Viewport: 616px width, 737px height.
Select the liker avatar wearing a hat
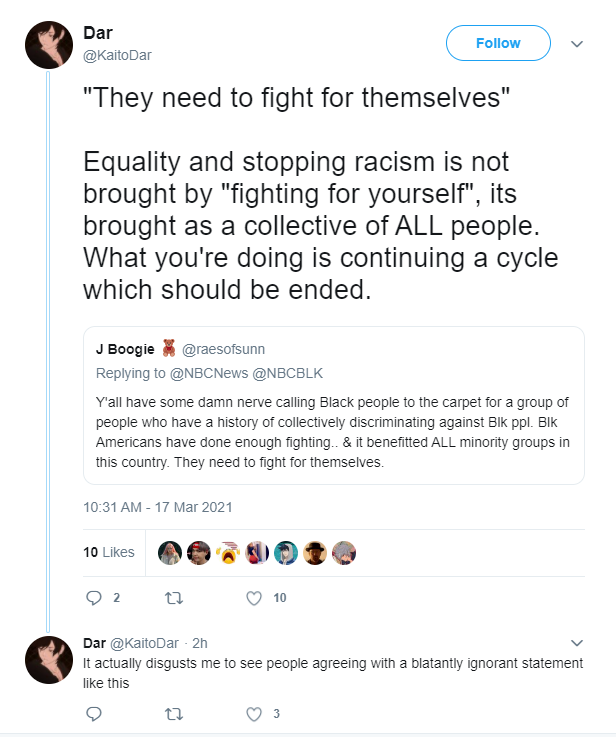(315, 553)
